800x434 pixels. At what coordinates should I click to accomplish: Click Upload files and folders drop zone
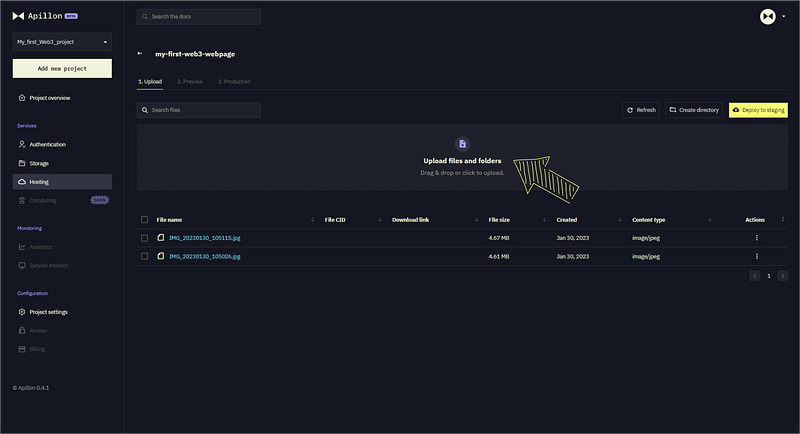(462, 157)
